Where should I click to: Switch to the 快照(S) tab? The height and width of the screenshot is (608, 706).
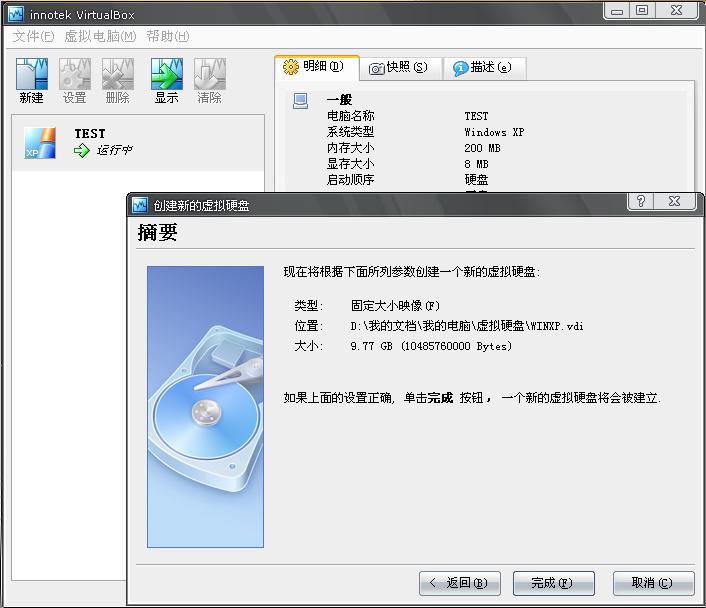[x=401, y=68]
